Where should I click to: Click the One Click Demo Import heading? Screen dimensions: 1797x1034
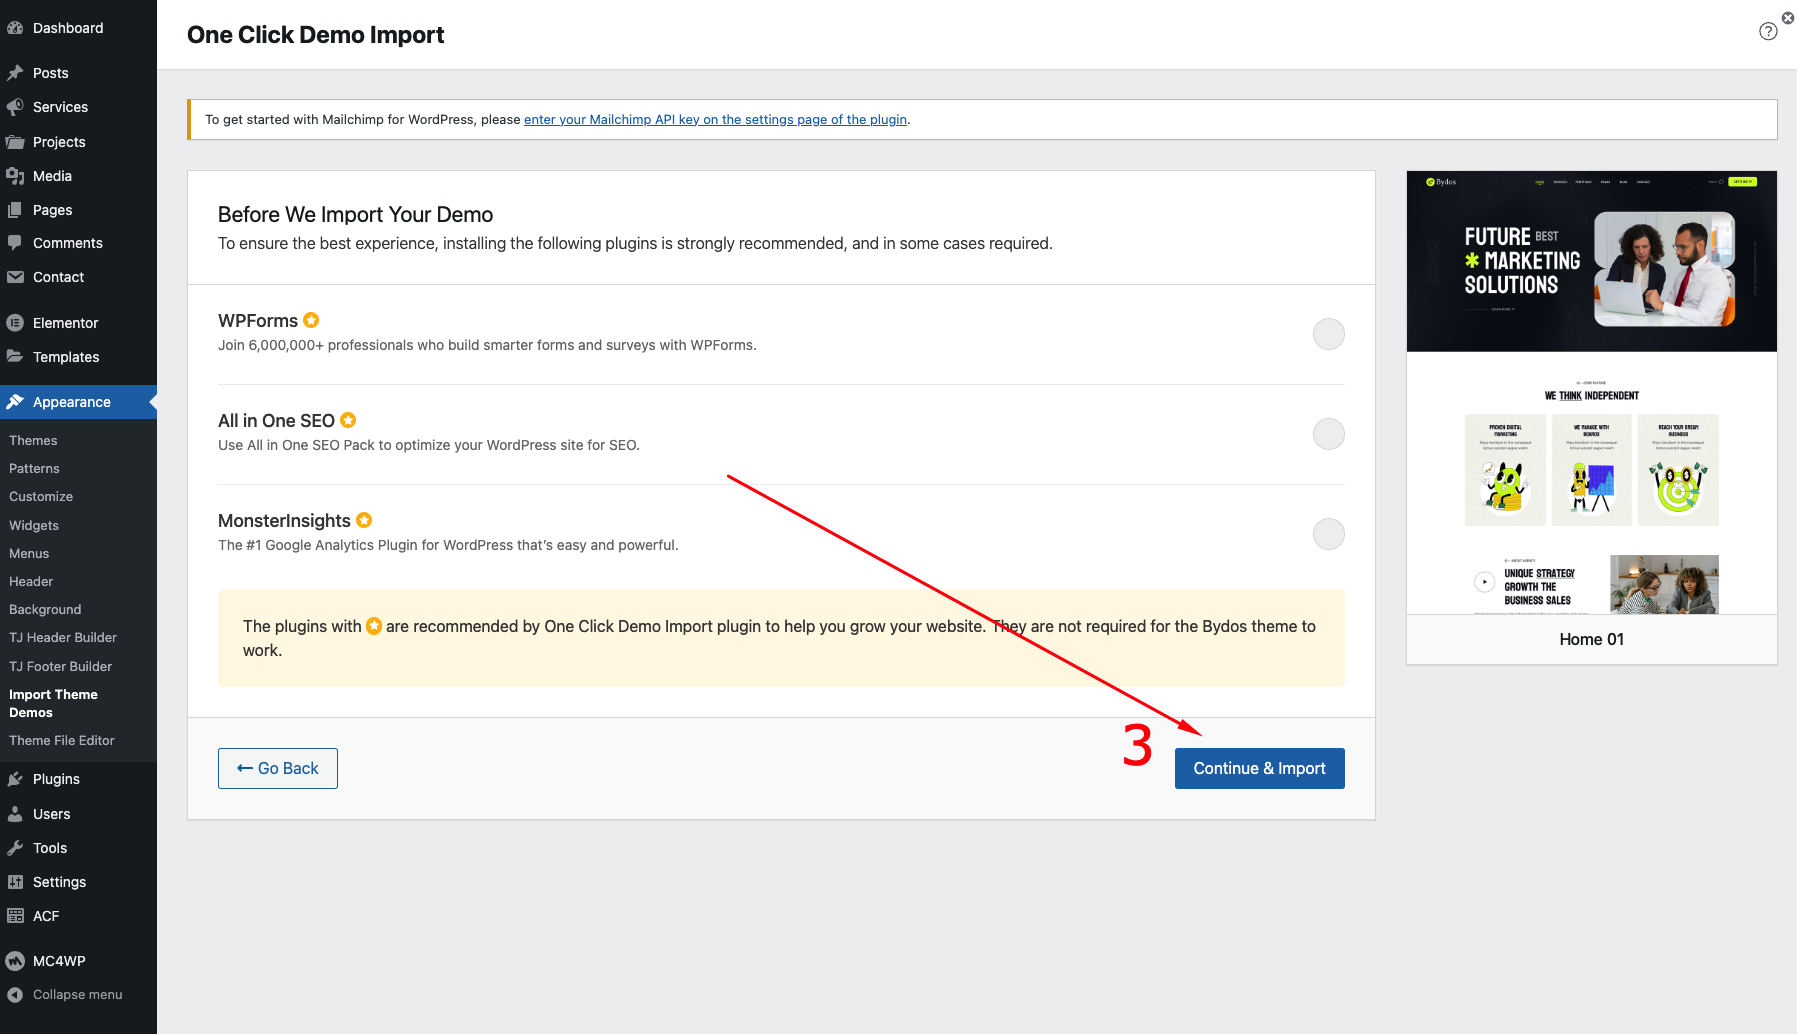[x=315, y=34]
